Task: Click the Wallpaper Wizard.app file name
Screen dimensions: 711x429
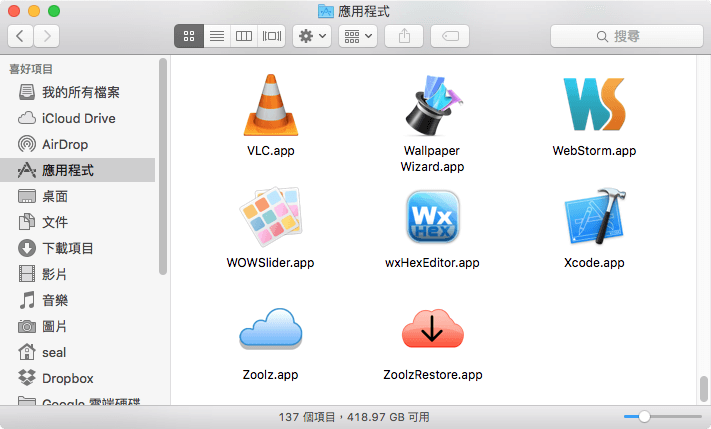Action: (432, 159)
